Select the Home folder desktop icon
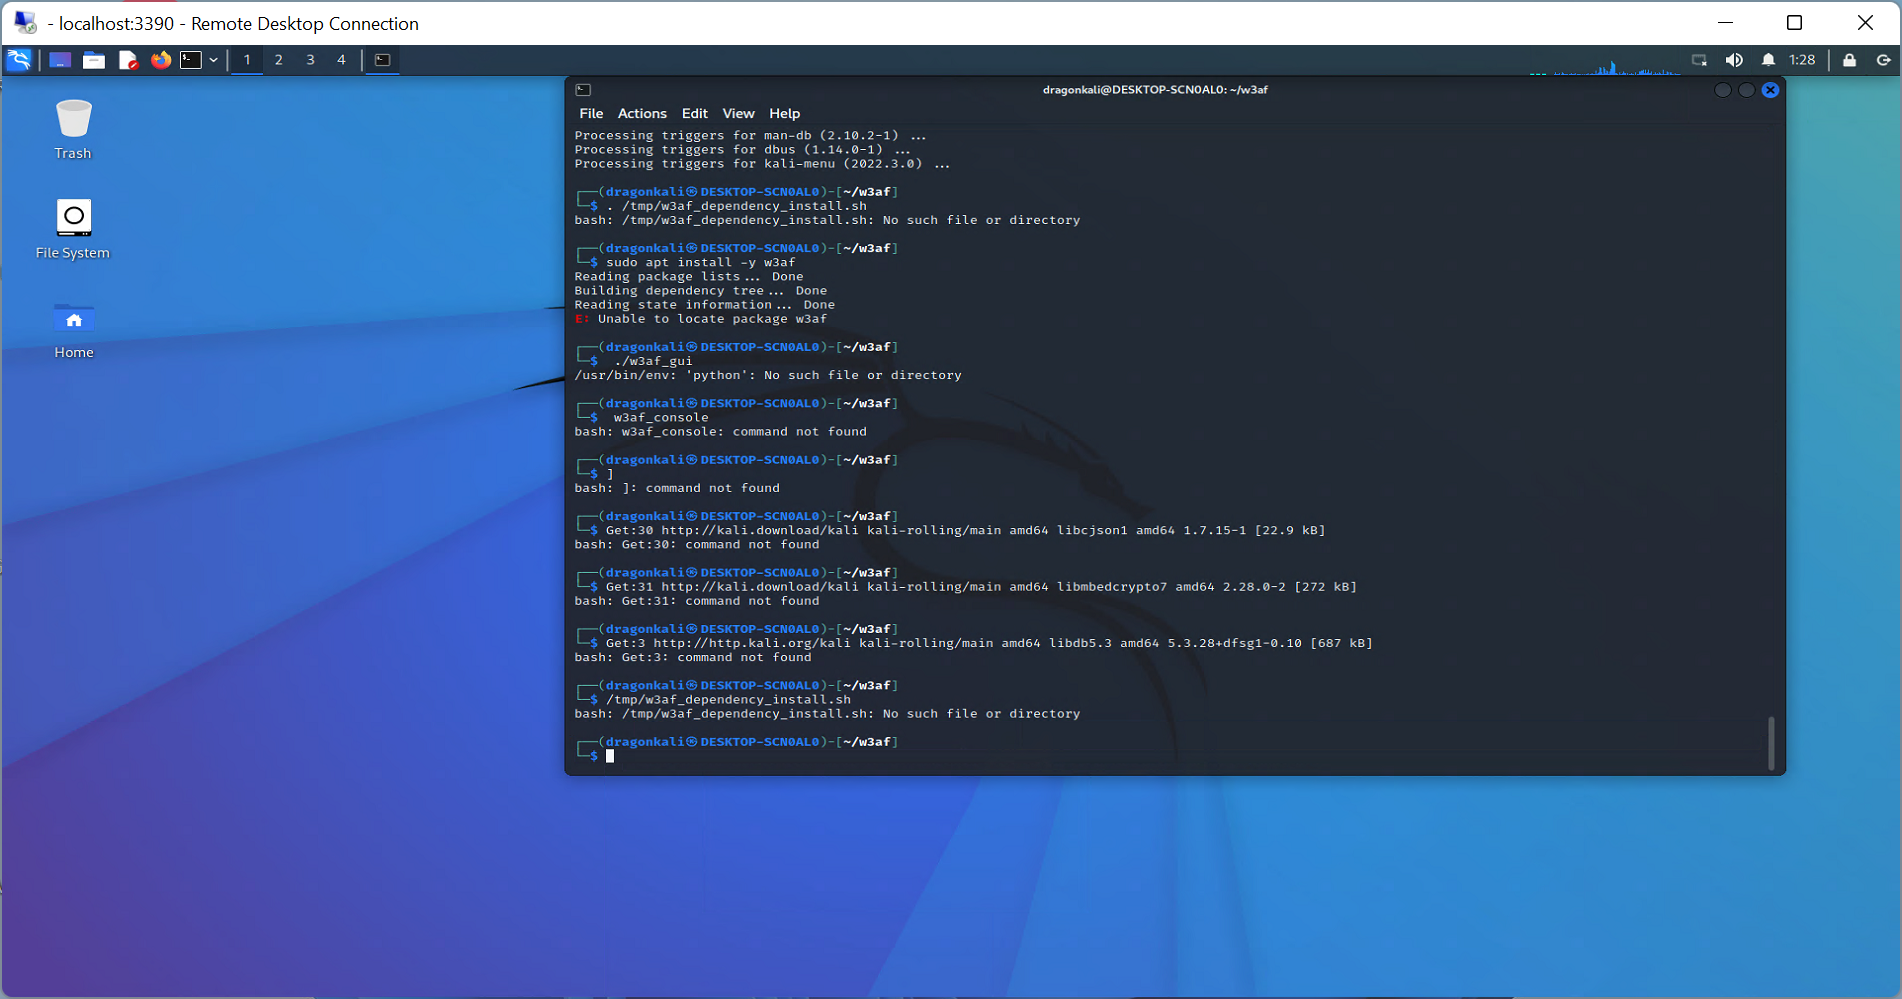The image size is (1902, 999). tap(73, 330)
